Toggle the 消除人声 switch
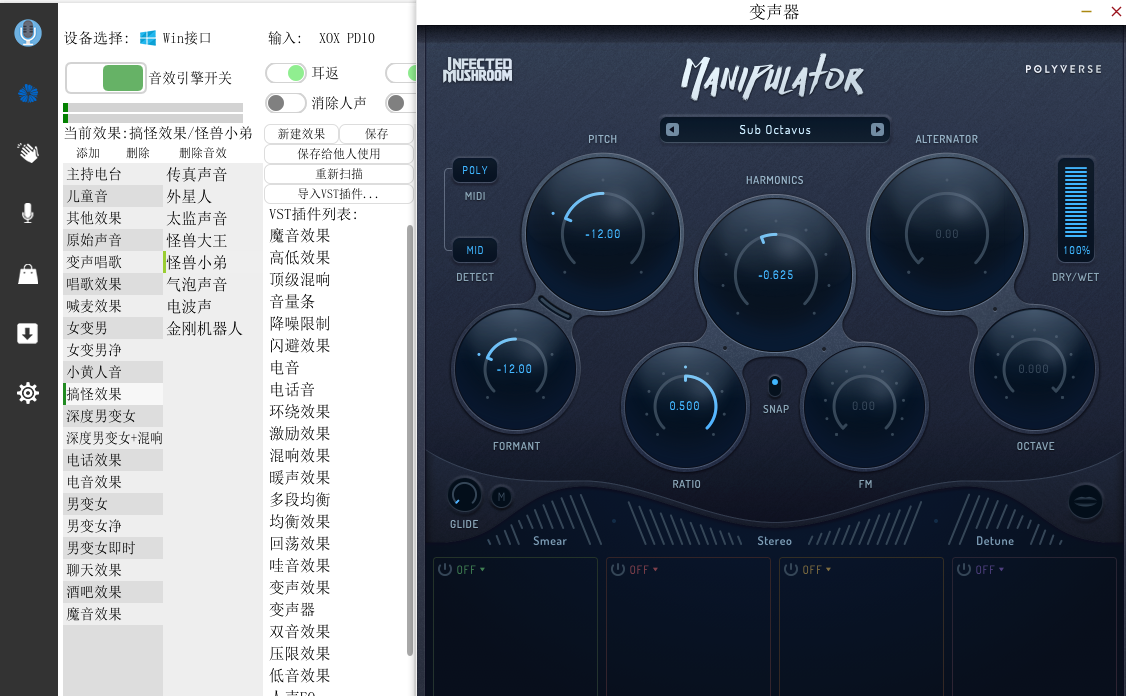 coord(286,103)
